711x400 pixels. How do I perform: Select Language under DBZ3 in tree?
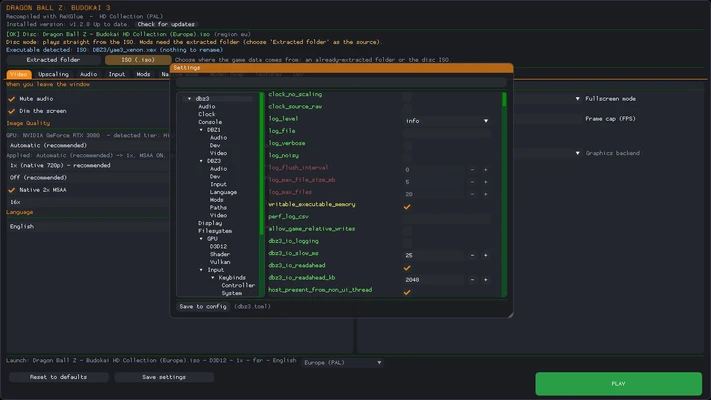223,192
